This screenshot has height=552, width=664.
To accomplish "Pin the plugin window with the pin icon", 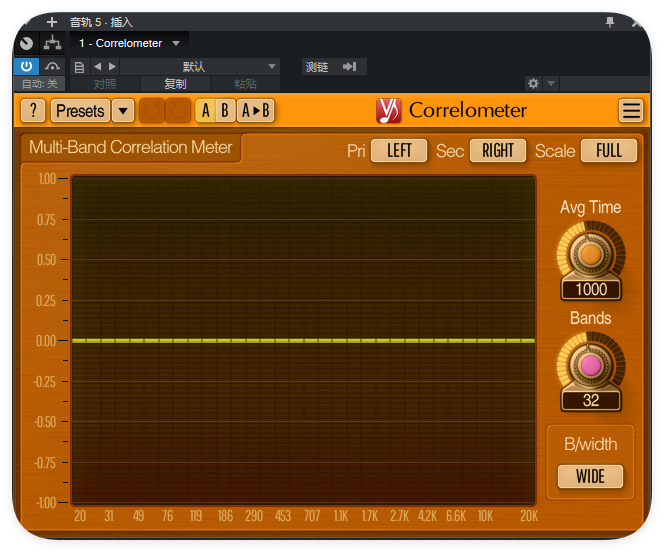I will pyautogui.click(x=610, y=22).
